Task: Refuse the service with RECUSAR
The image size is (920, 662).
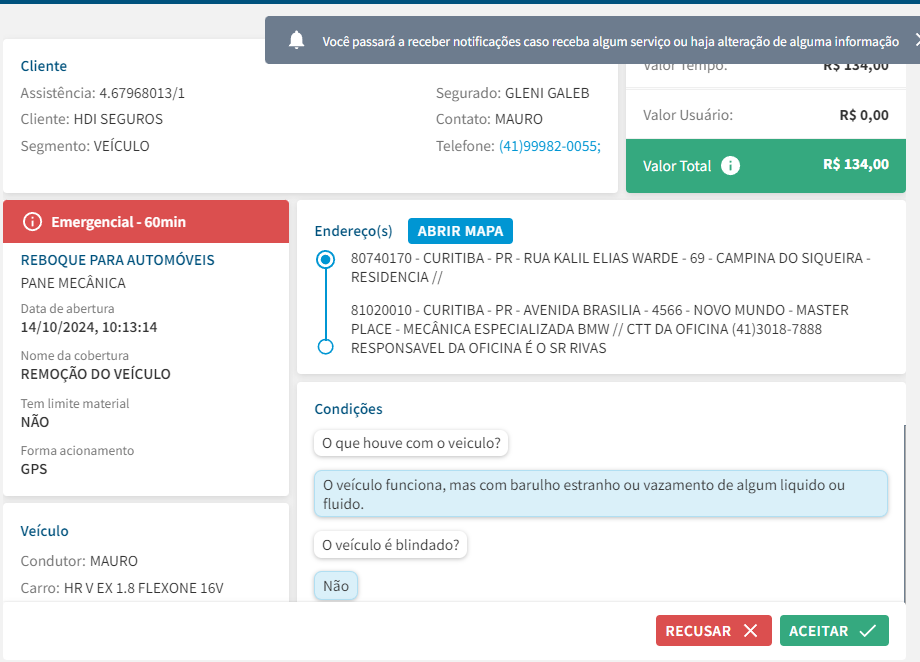Action: click(713, 631)
